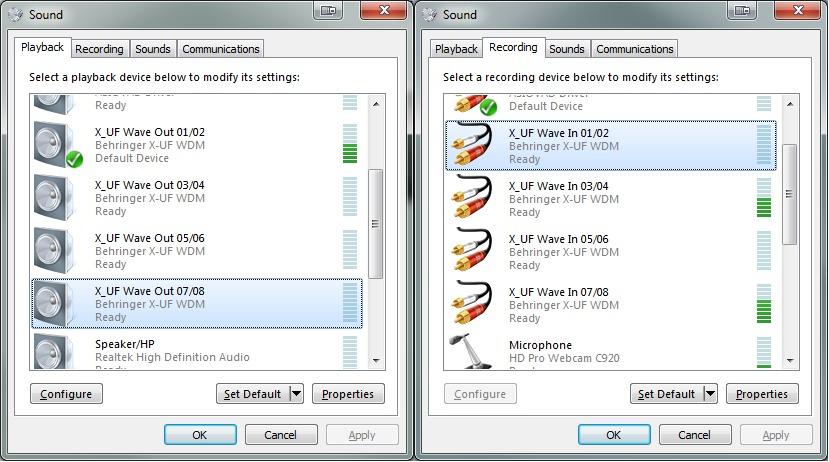Click the Sound title icon in Playback window
The height and width of the screenshot is (462, 829).
click(15, 14)
